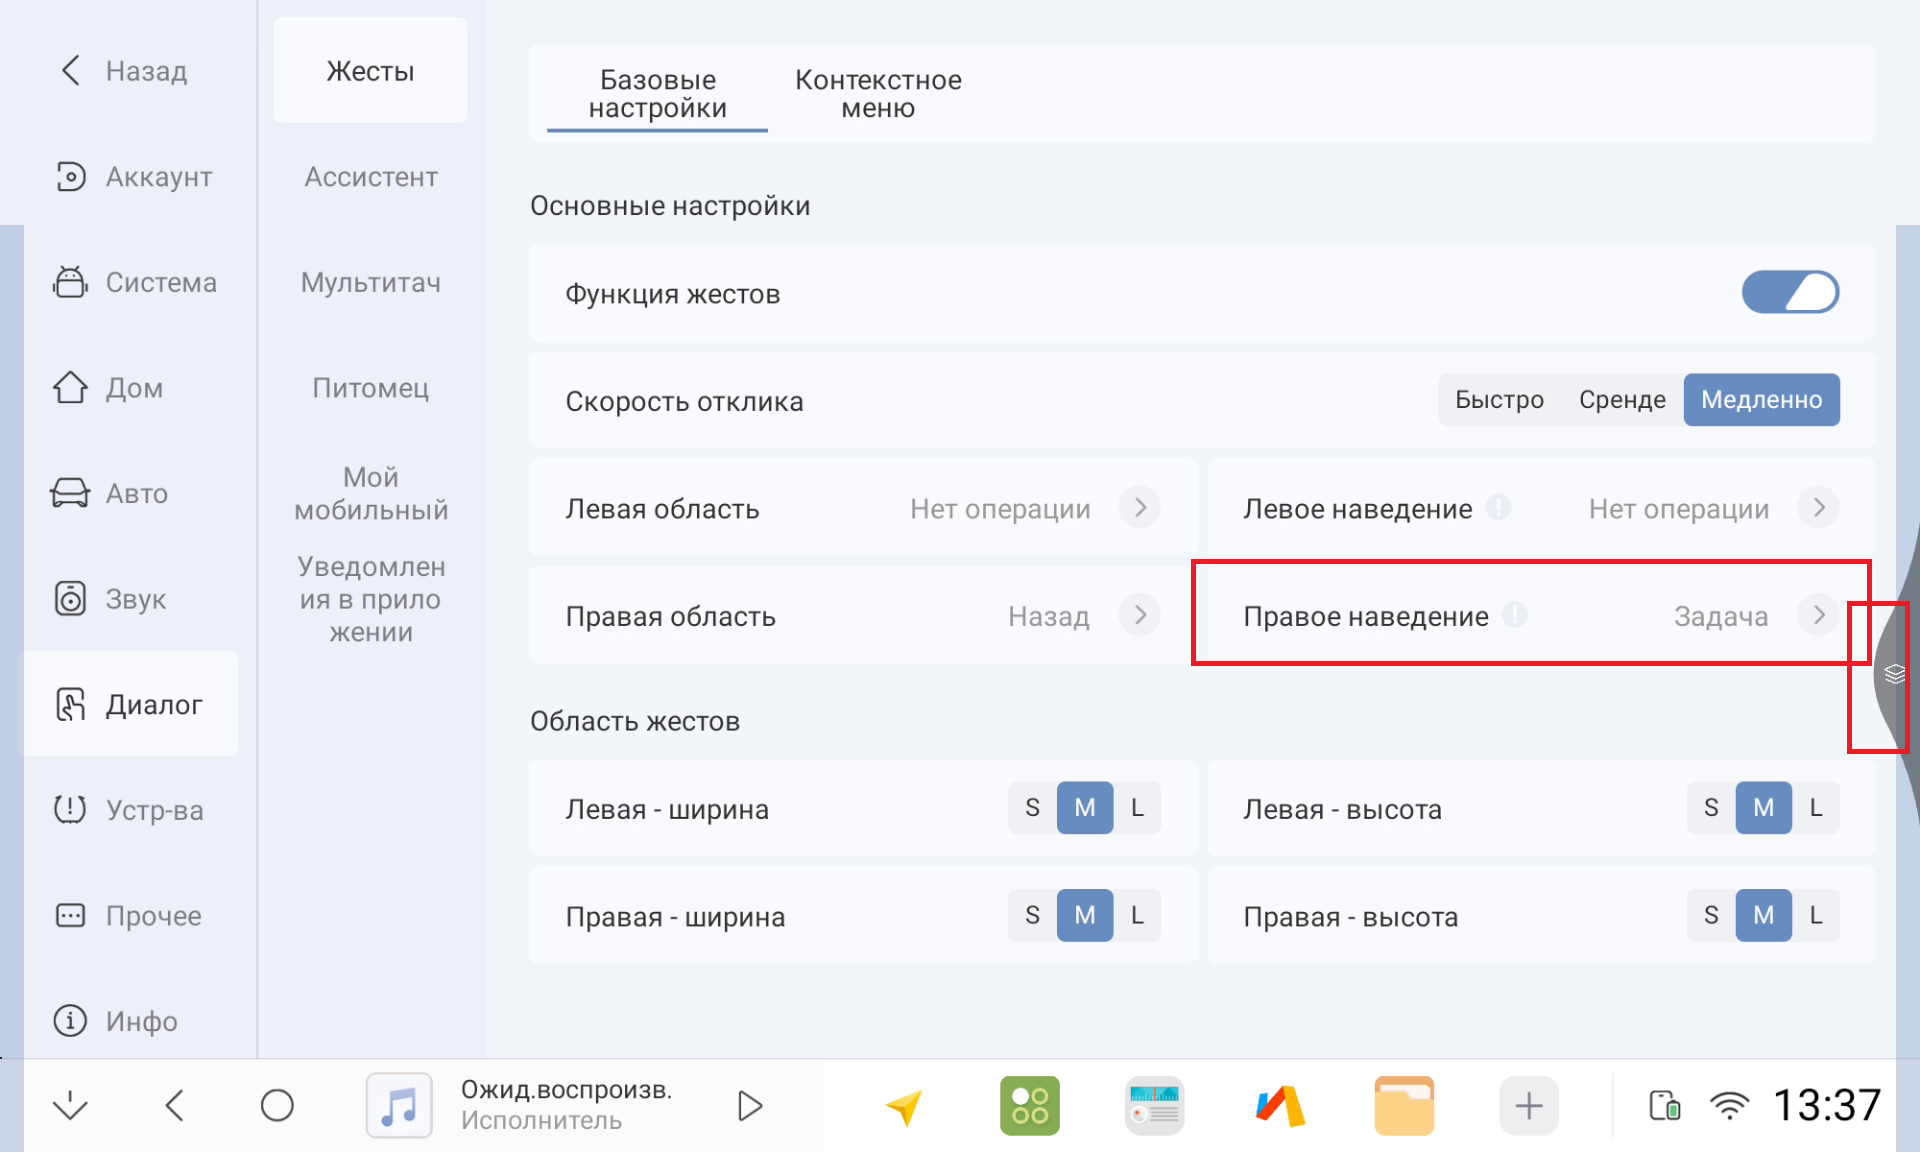Set response speed to Быстро

[x=1499, y=400]
